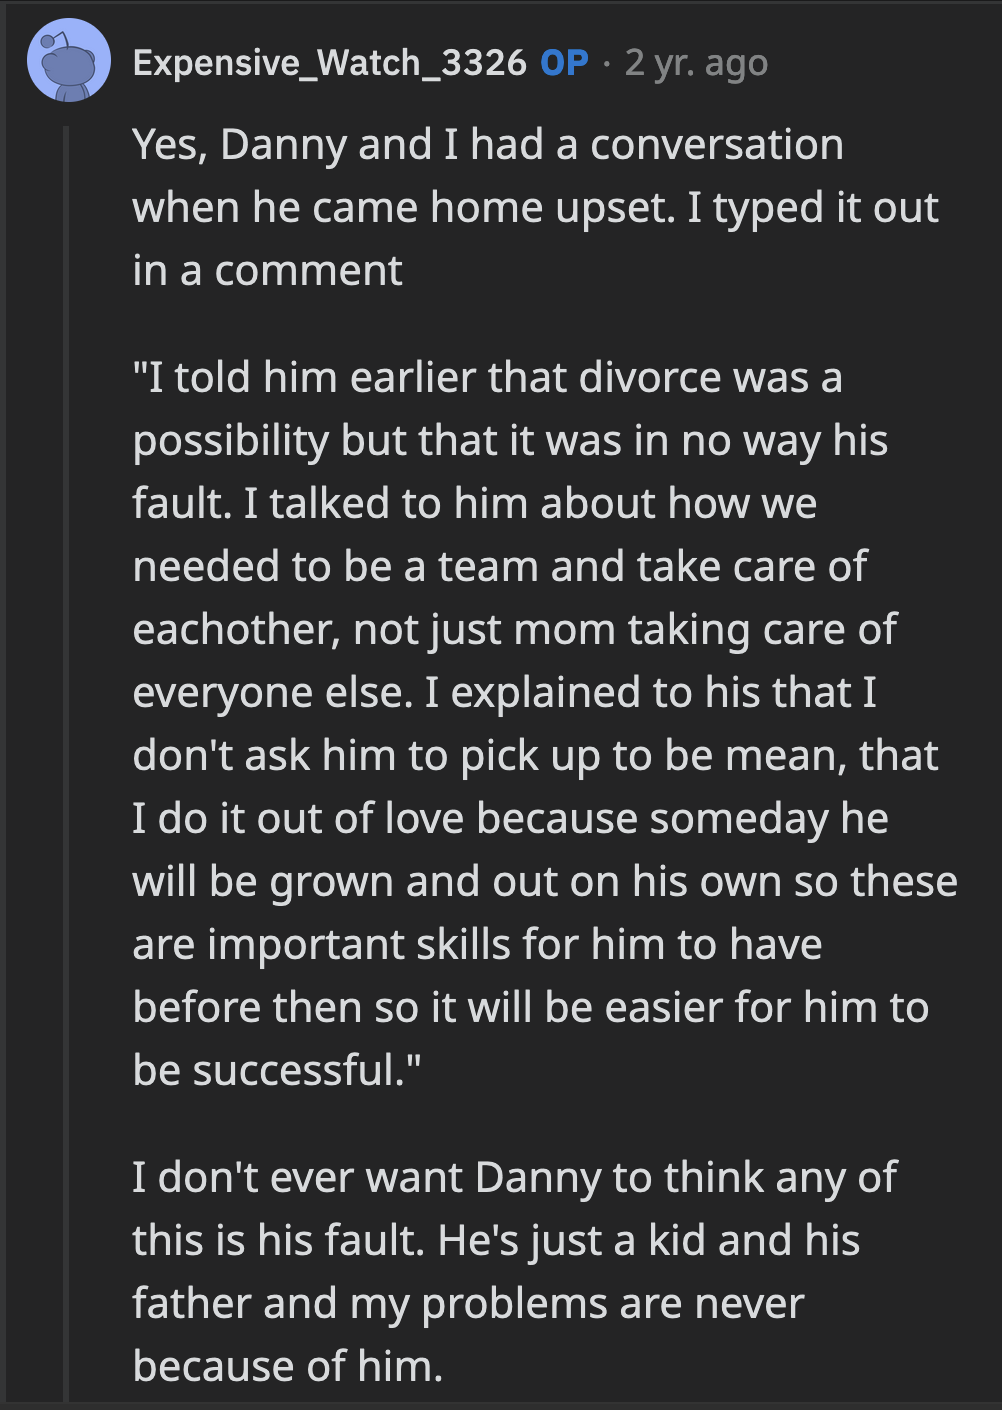Viewport: 1002px width, 1410px height.
Task: Click the avatar's circular background
Action: click(x=66, y=62)
